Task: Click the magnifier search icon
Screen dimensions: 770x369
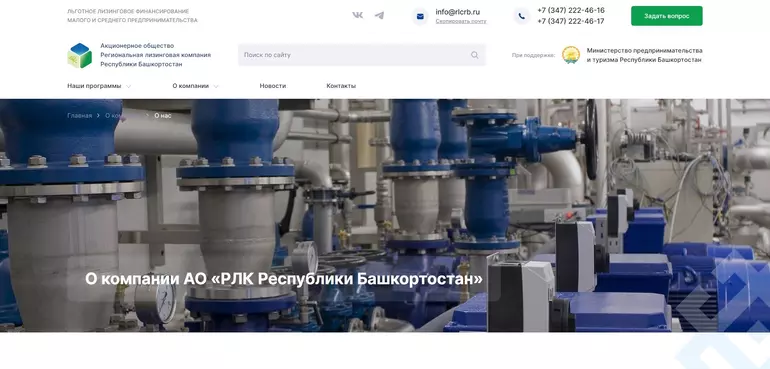Action: [474, 55]
